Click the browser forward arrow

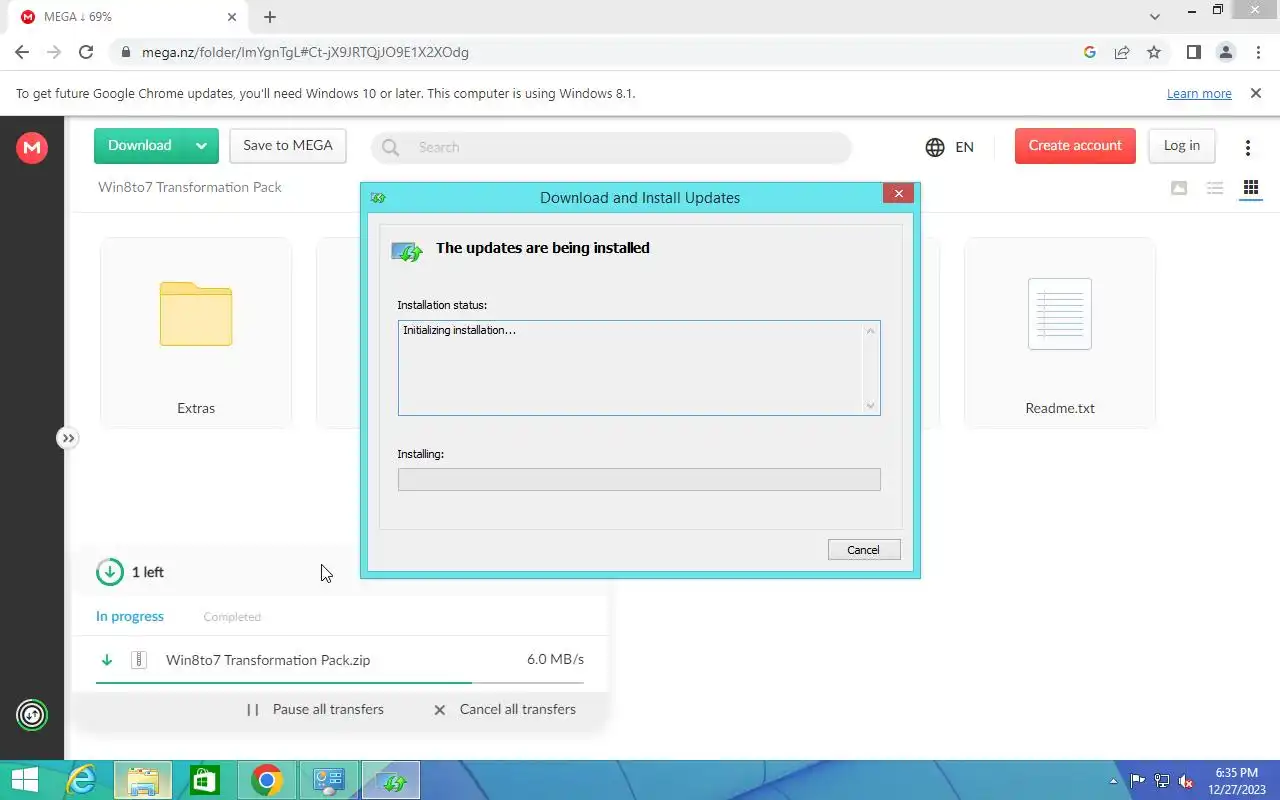pyautogui.click(x=54, y=52)
